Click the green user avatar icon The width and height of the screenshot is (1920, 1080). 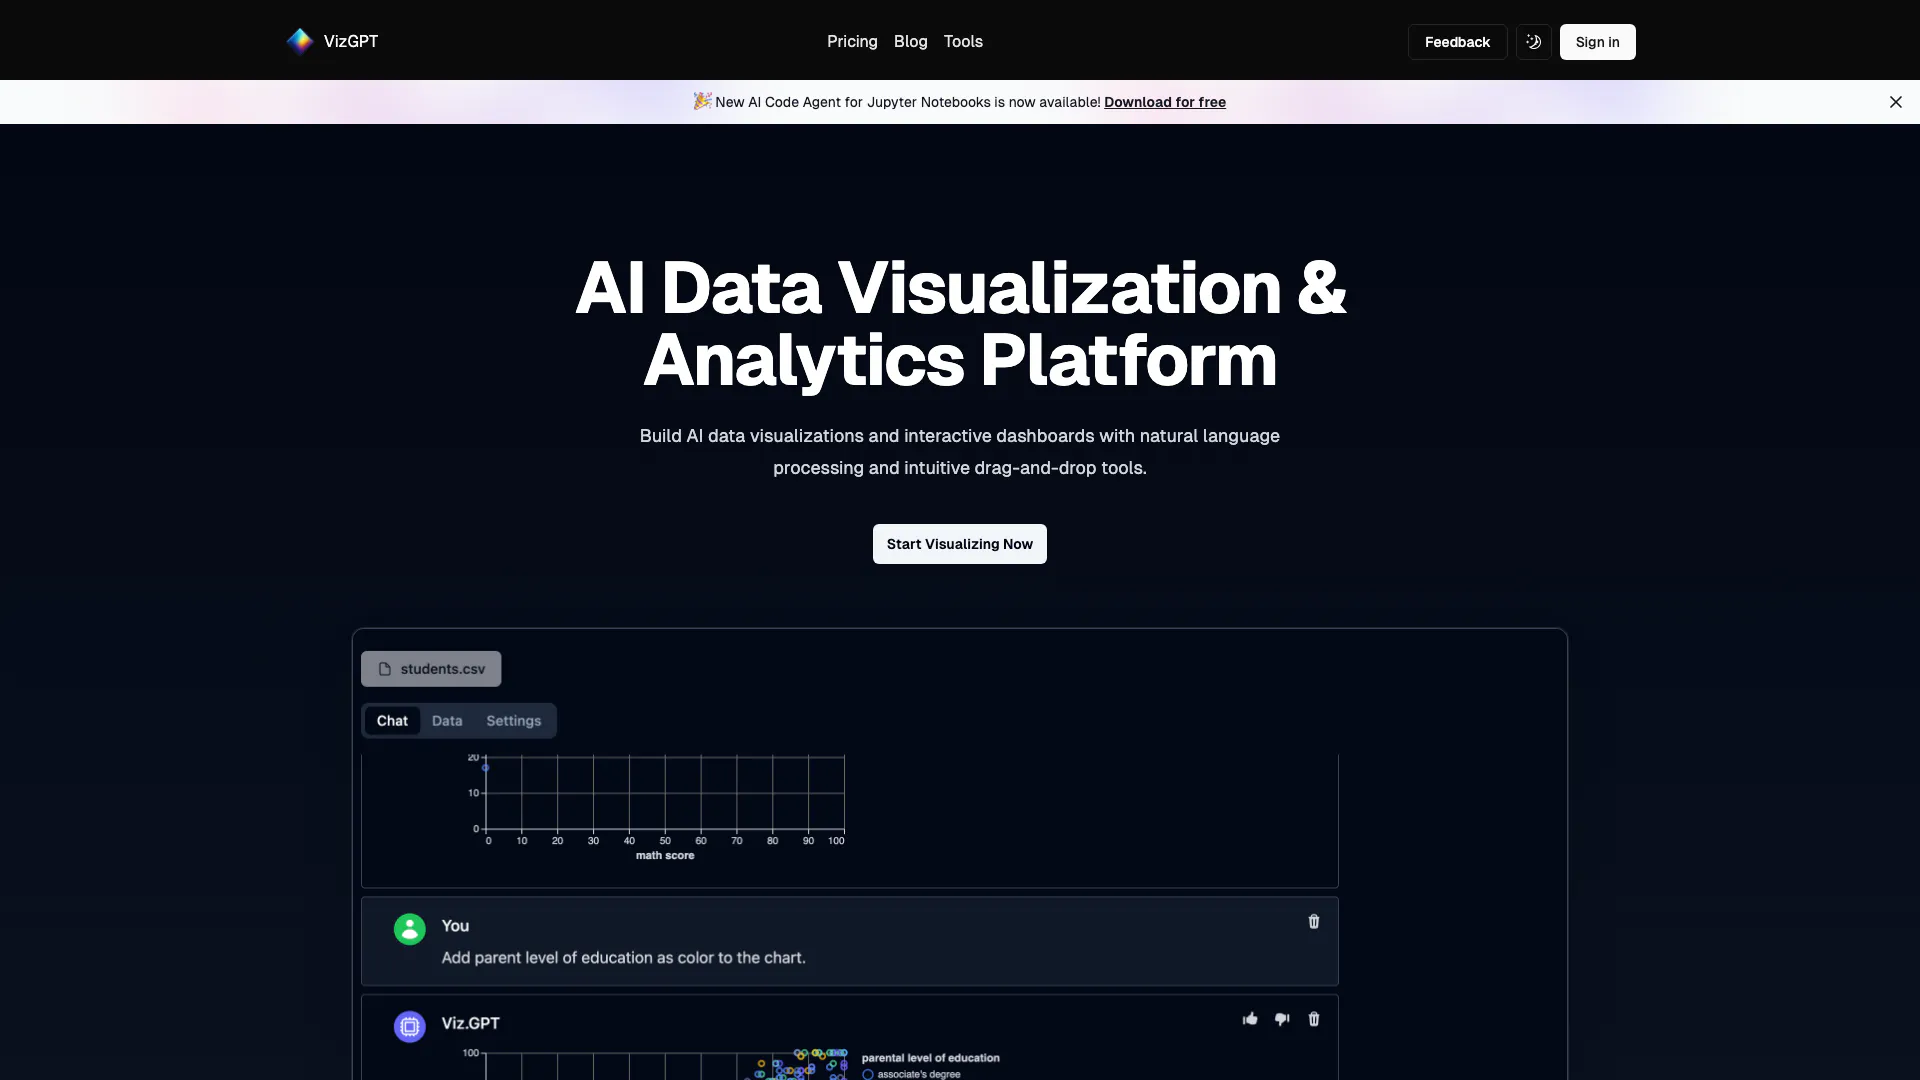[x=409, y=929]
